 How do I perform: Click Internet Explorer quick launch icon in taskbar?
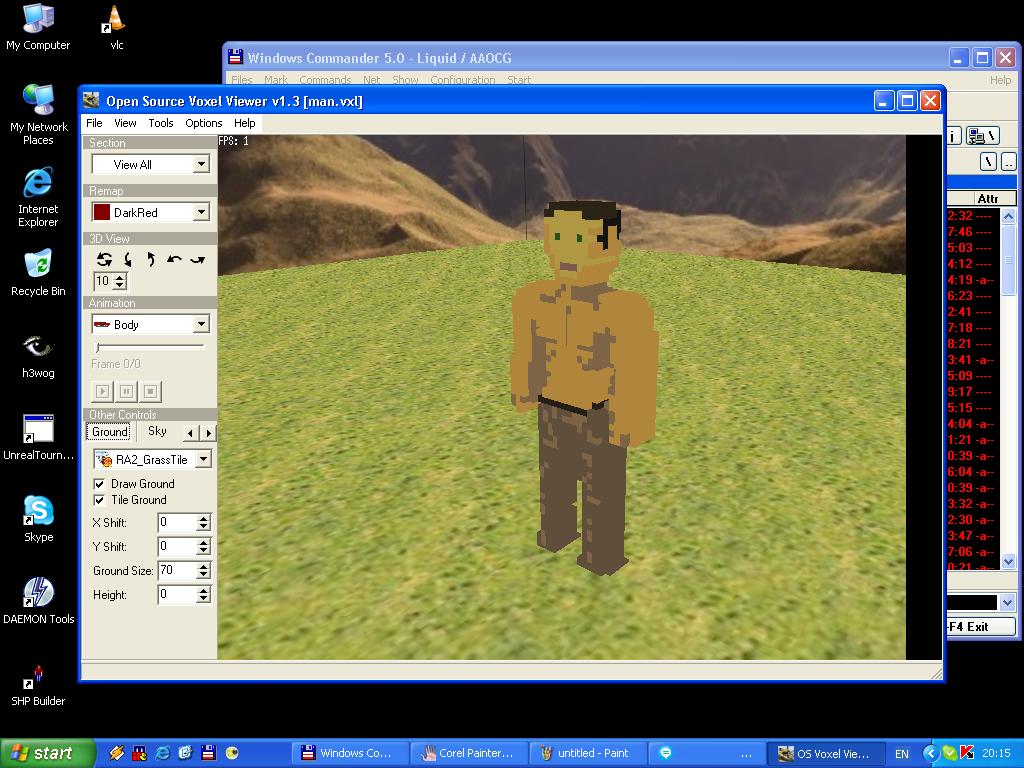pyautogui.click(x=162, y=753)
